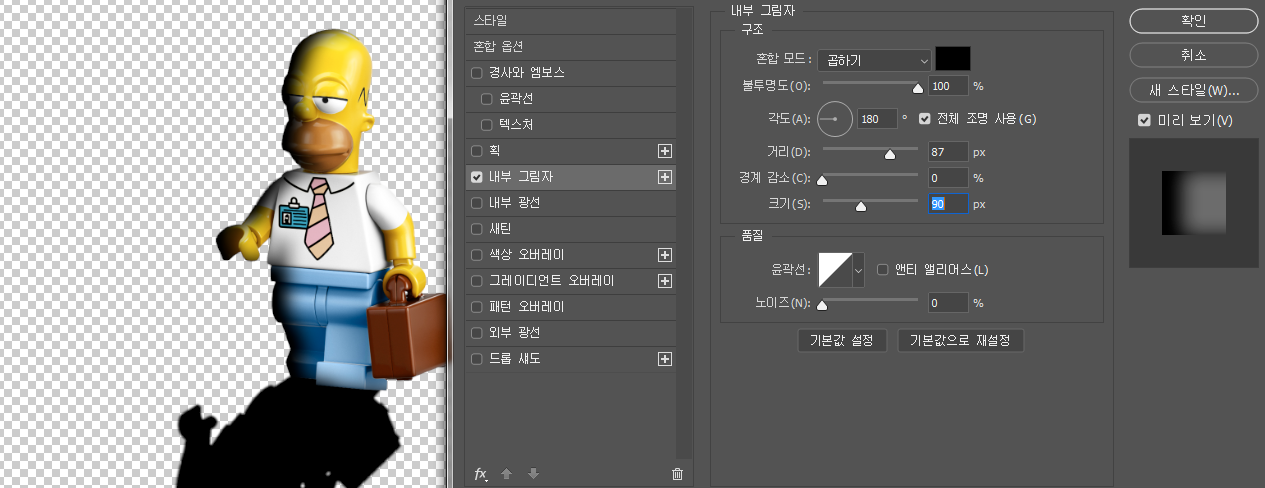Click the 취소 button
The image size is (1265, 488).
1194,55
